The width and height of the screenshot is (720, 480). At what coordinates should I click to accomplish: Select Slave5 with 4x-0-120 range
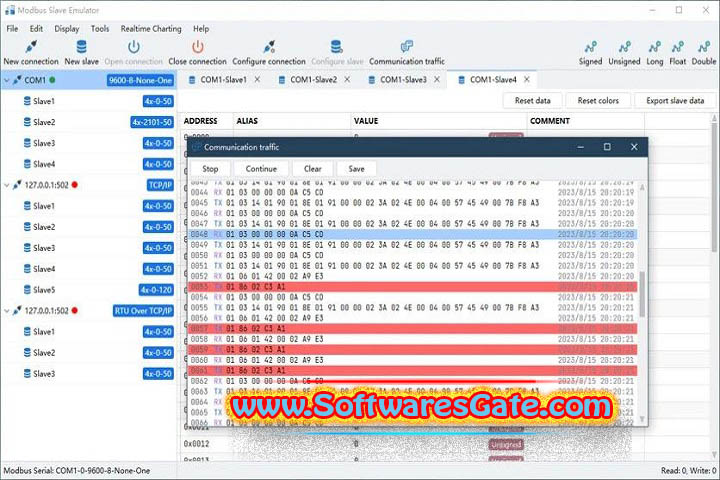click(88, 290)
